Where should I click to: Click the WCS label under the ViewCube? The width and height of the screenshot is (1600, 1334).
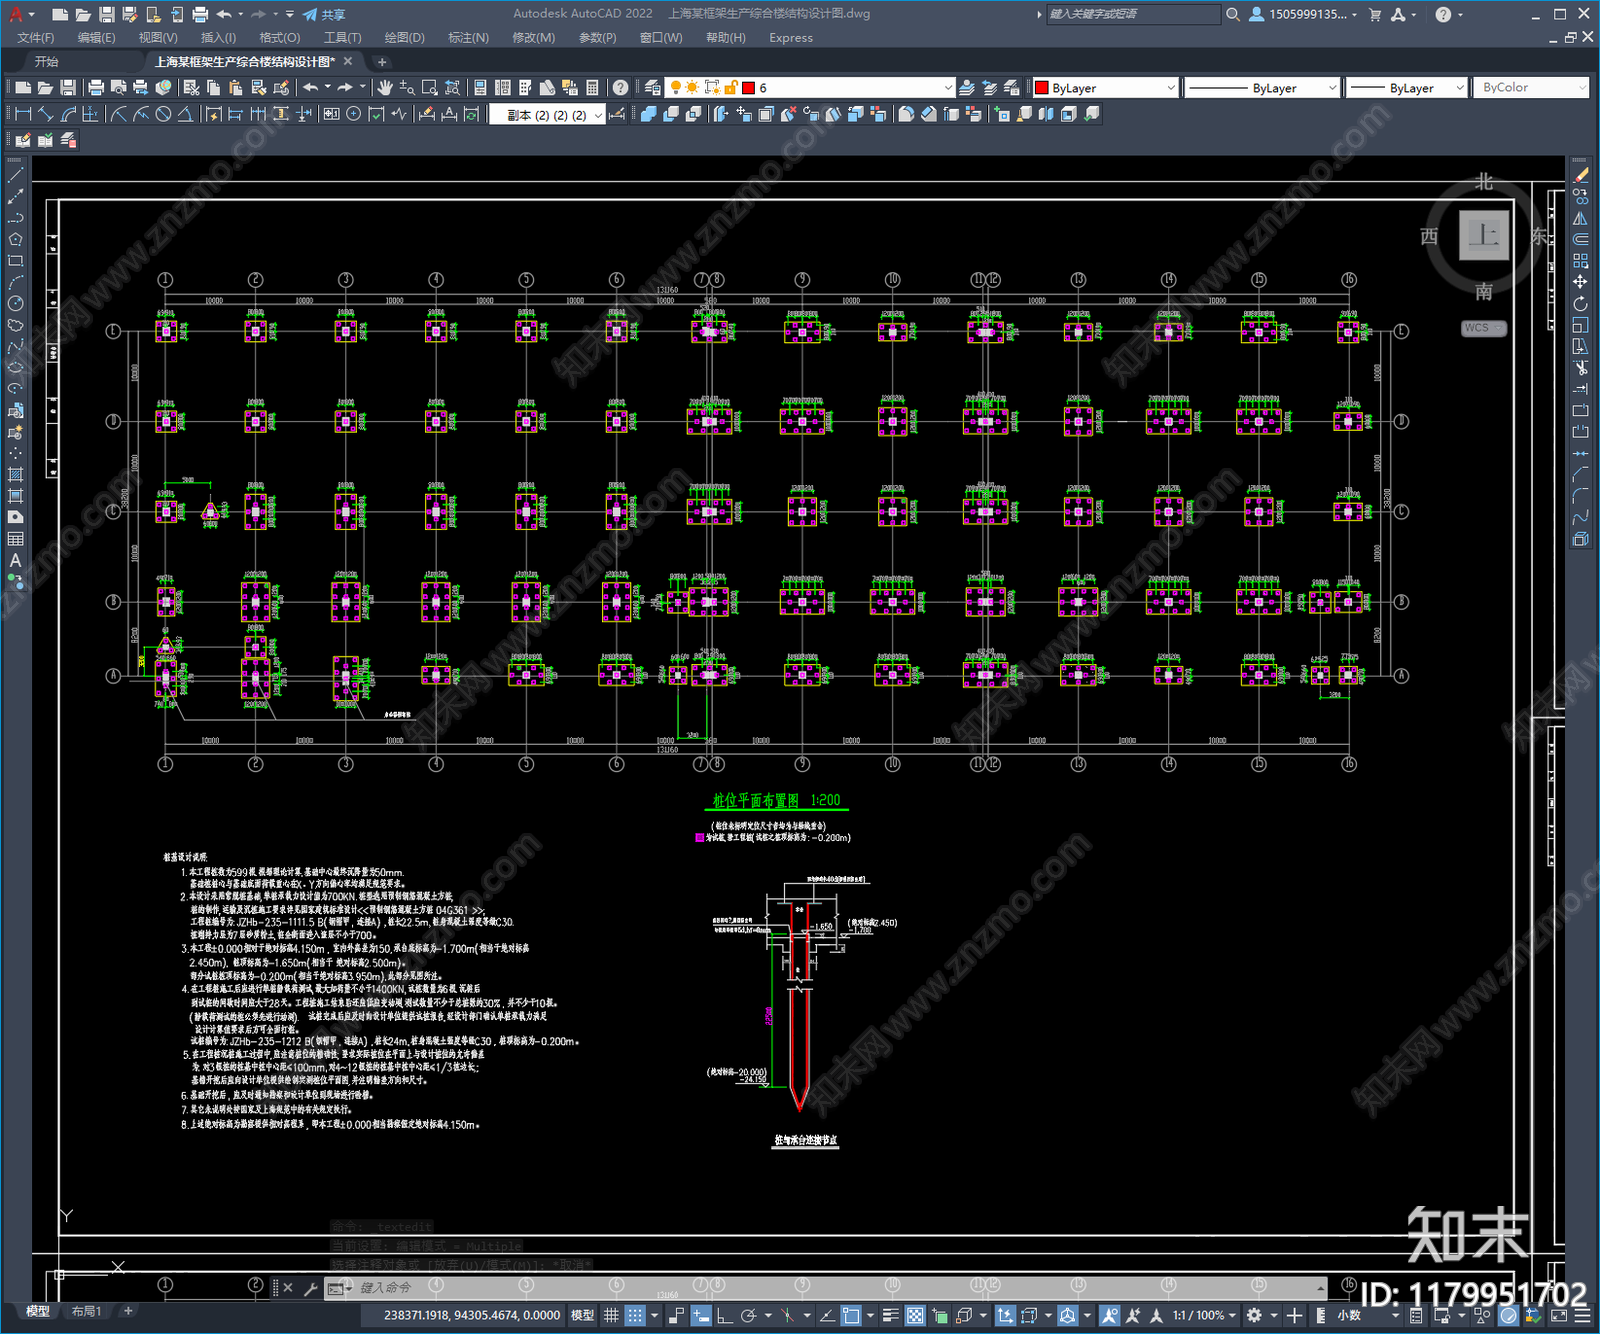1482,328
